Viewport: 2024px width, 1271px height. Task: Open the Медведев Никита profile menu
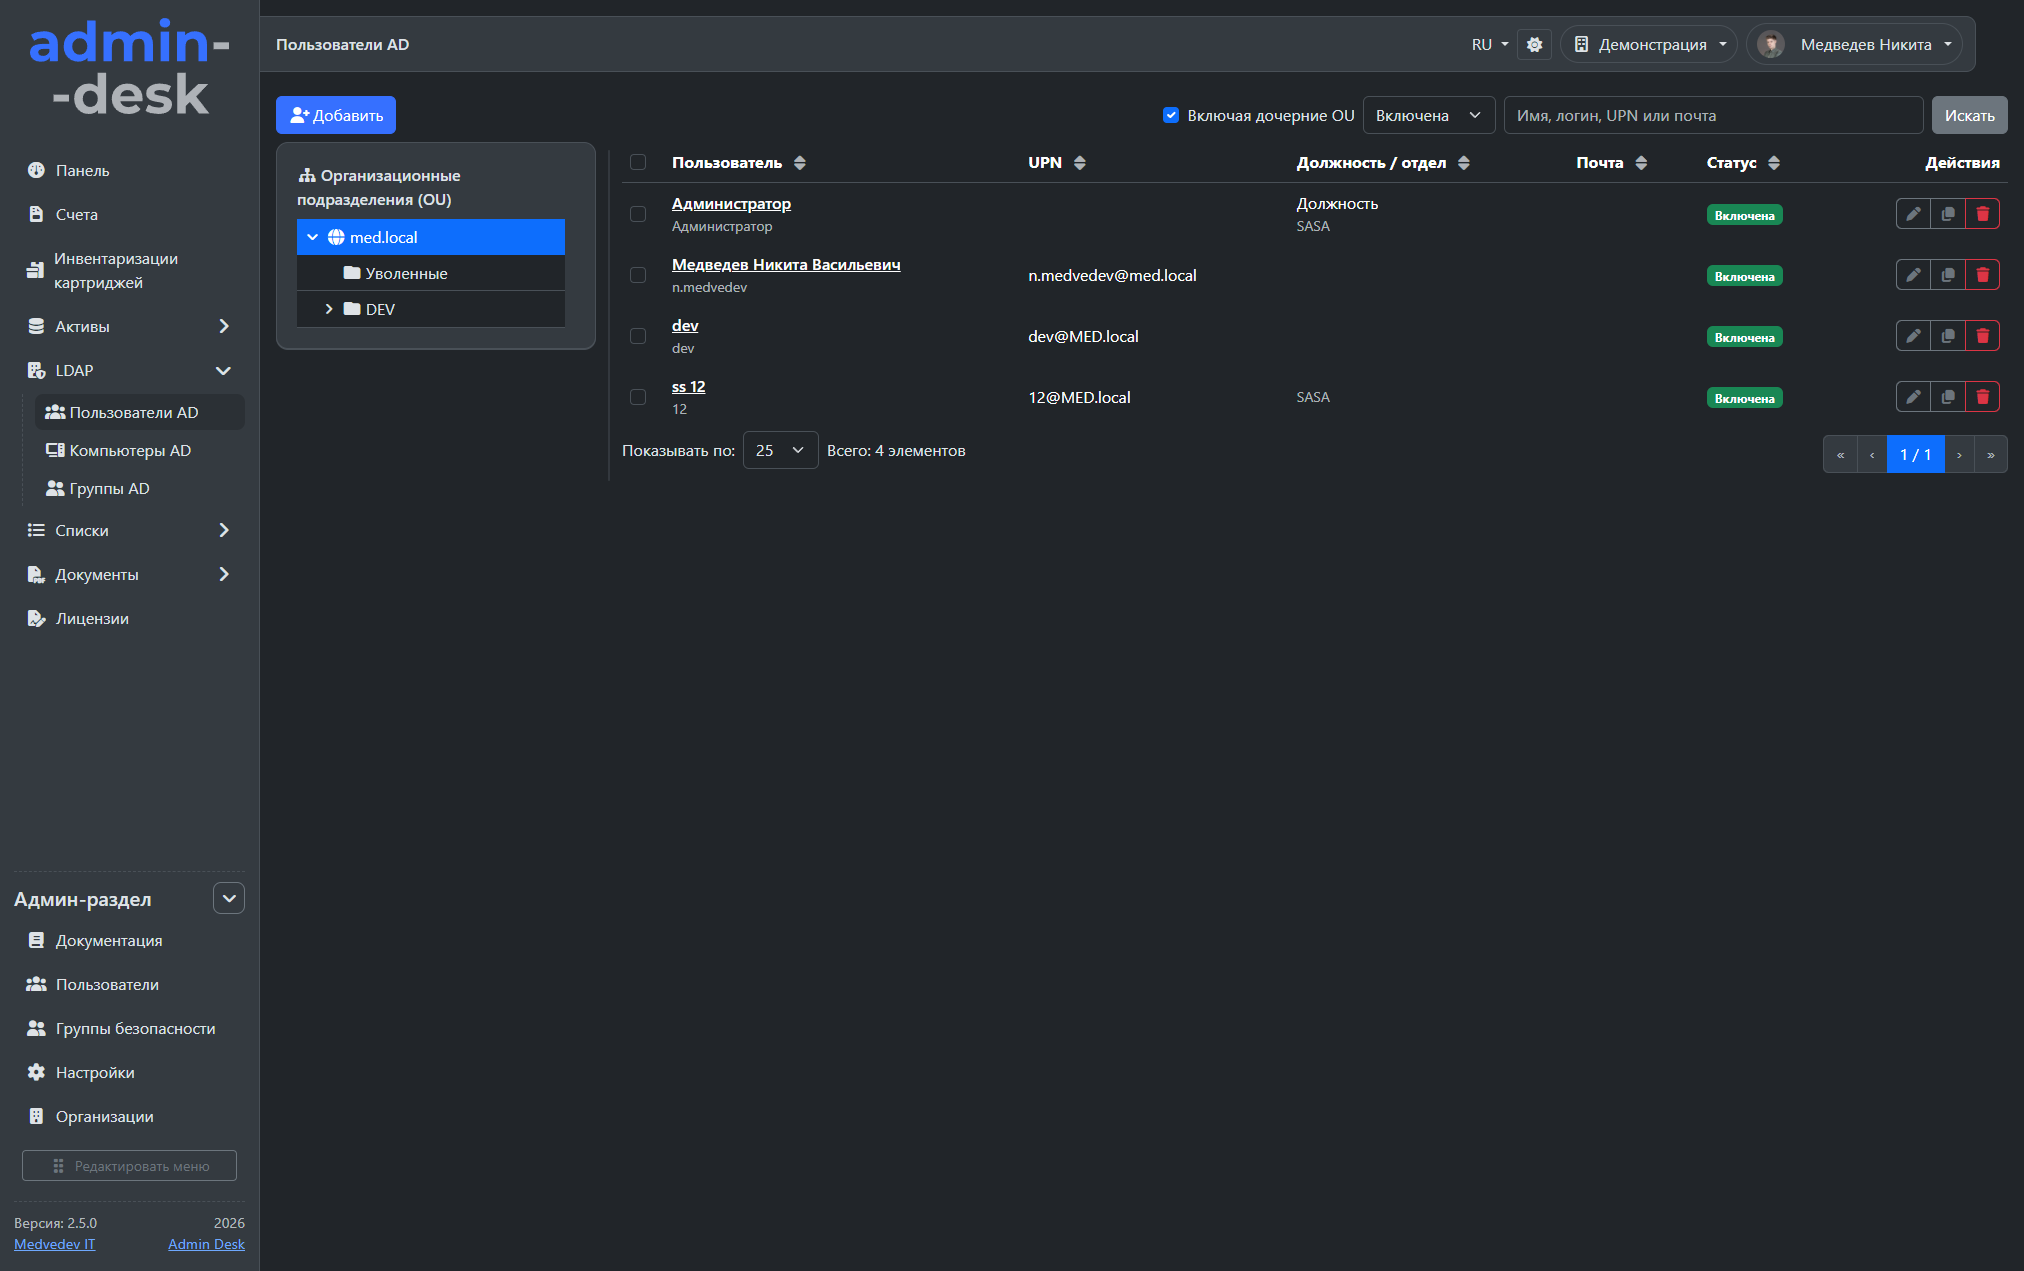pos(1855,45)
